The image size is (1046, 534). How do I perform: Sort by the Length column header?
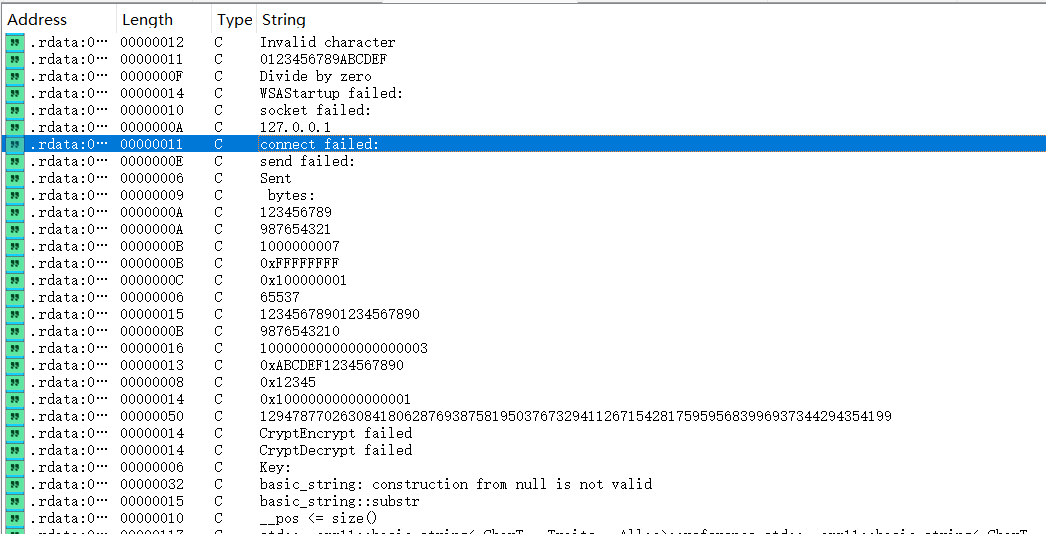click(147, 20)
